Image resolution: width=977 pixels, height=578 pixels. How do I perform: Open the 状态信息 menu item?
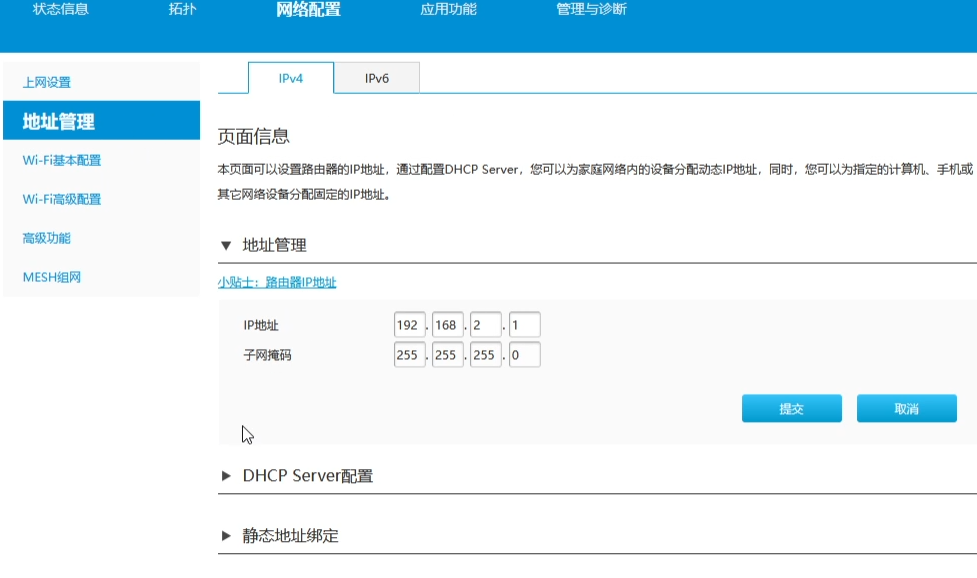pyautogui.click(x=59, y=10)
